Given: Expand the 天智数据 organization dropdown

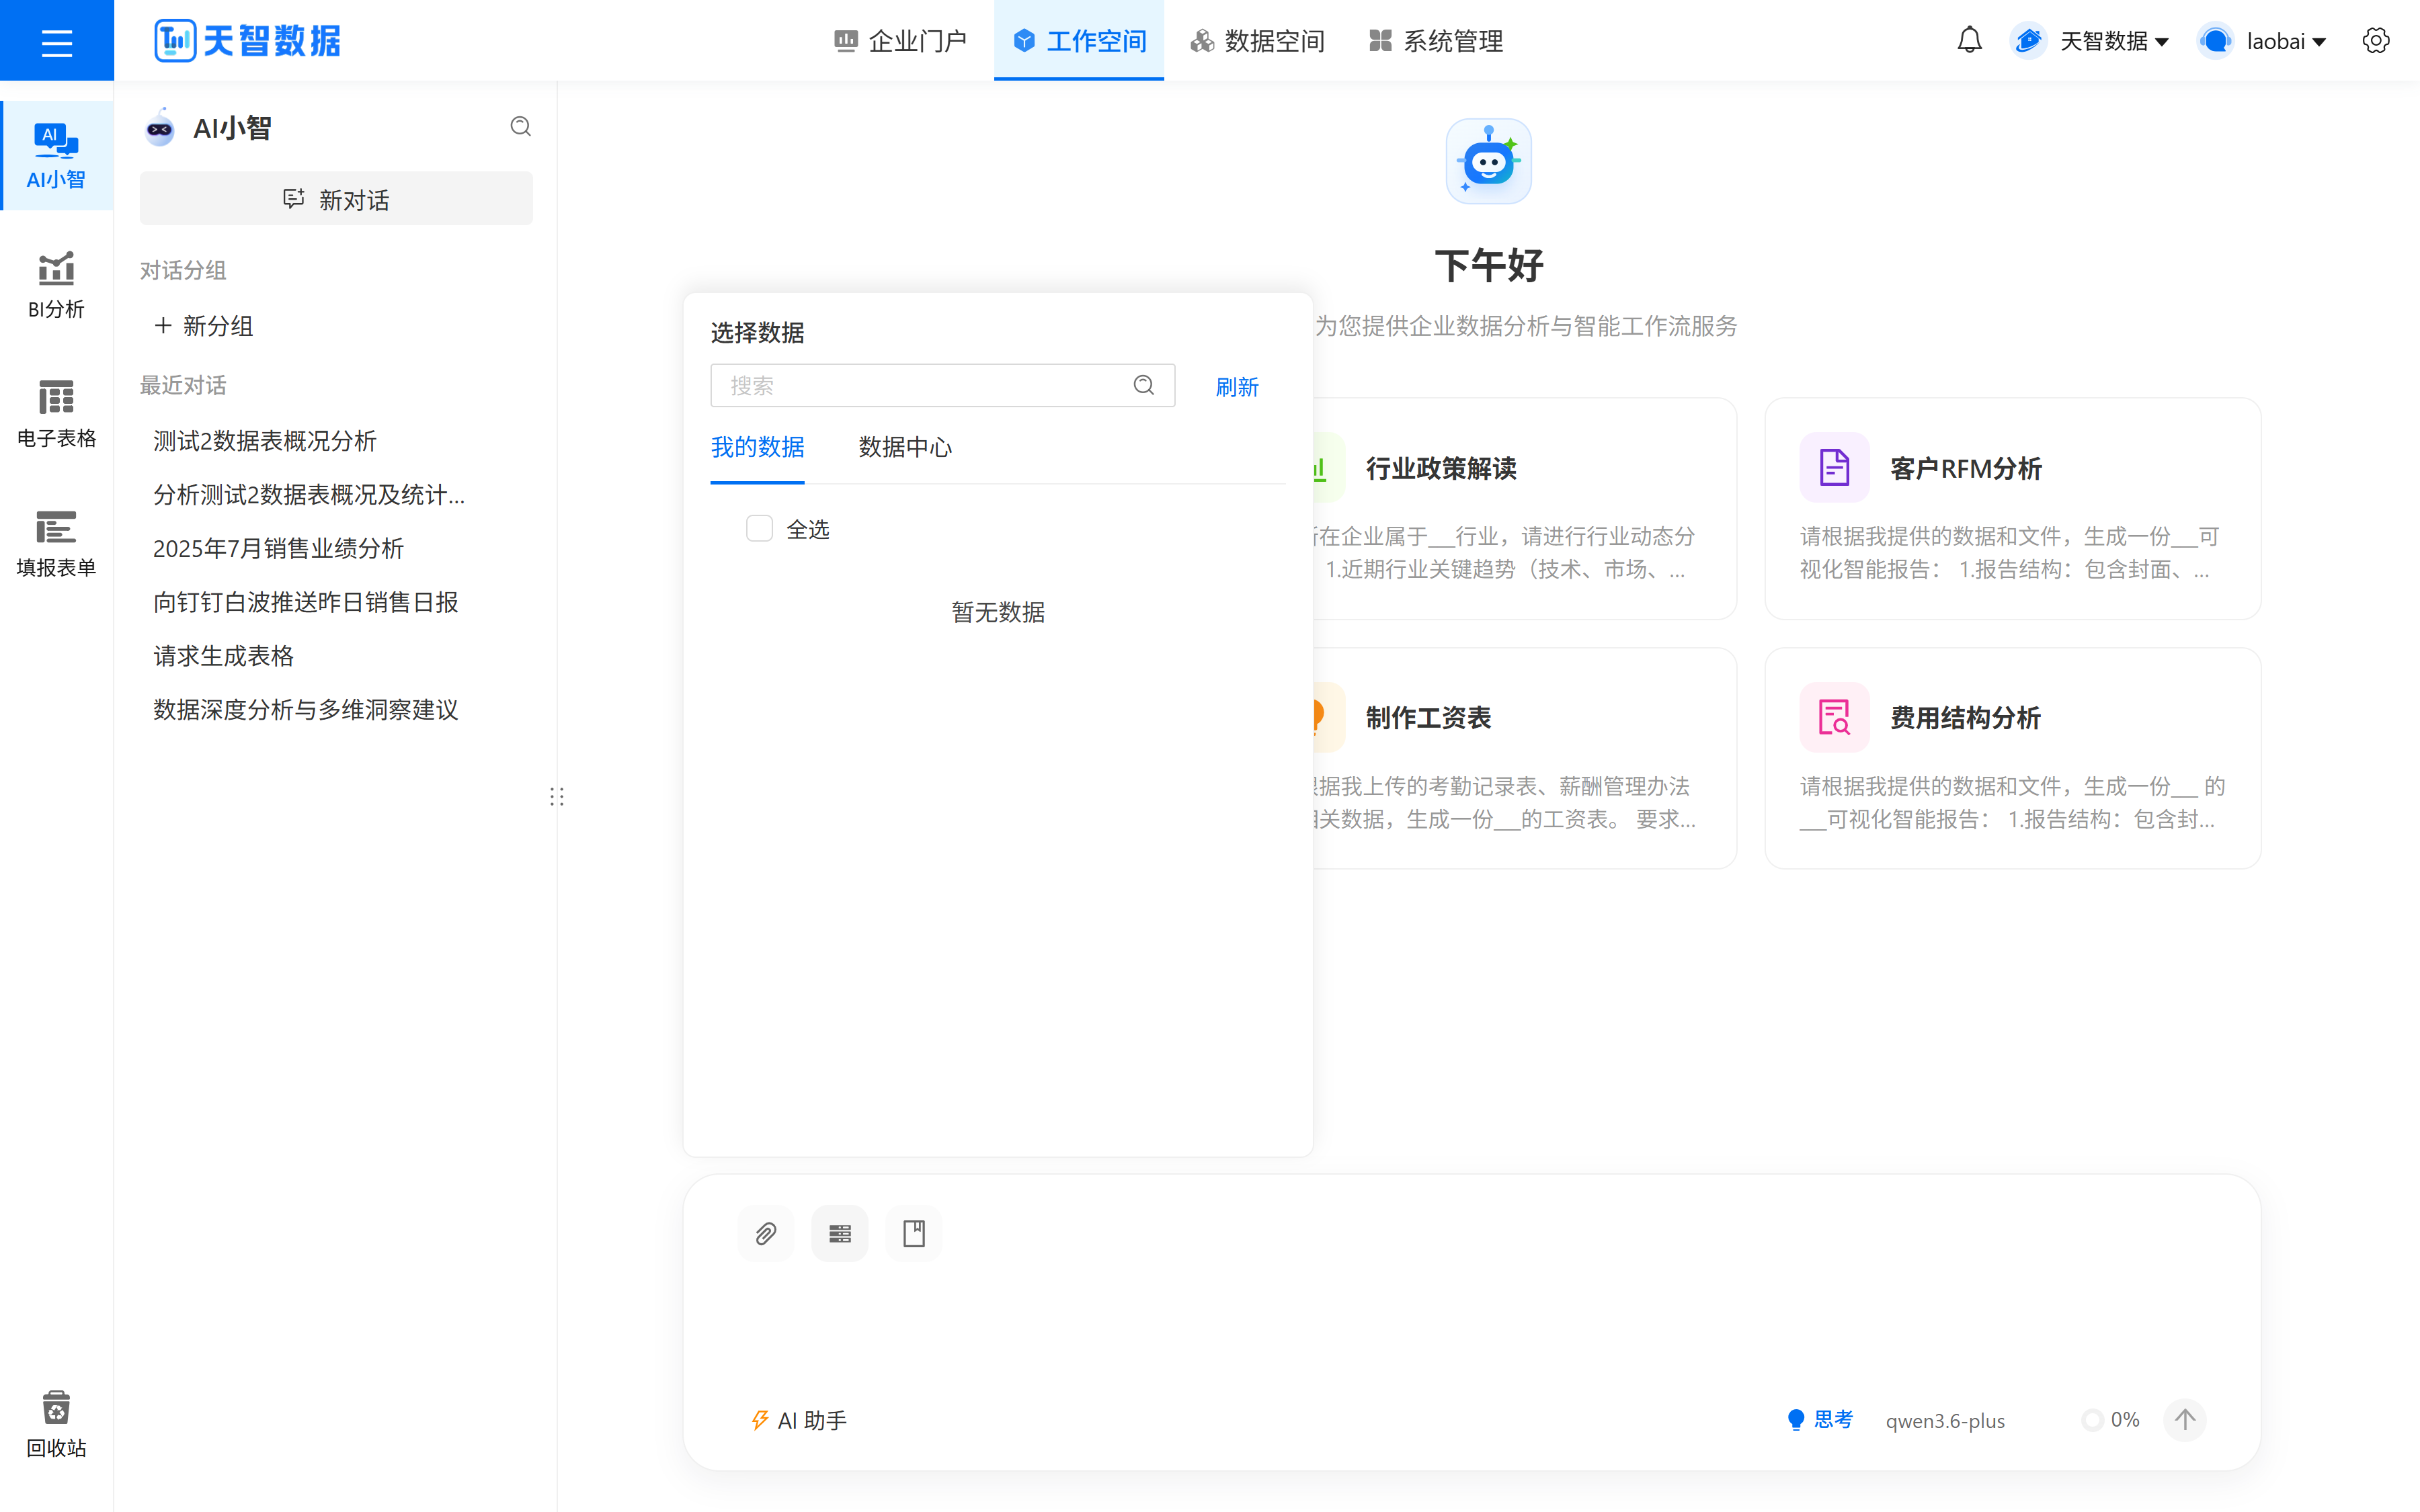Looking at the screenshot, I should [2115, 41].
